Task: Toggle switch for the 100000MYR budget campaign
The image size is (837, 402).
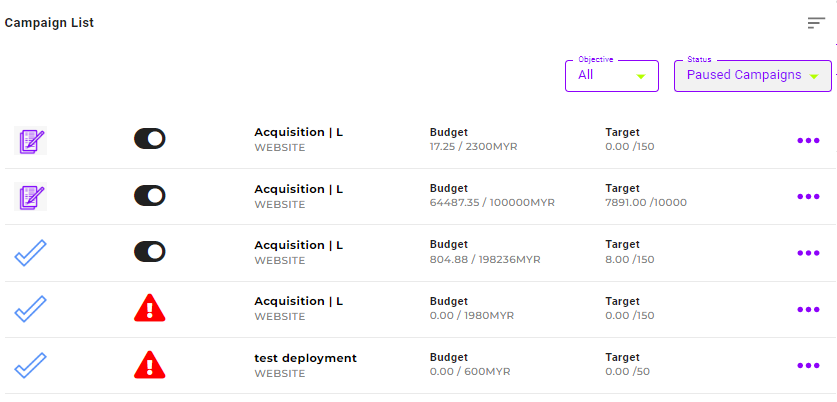Action: [x=149, y=196]
